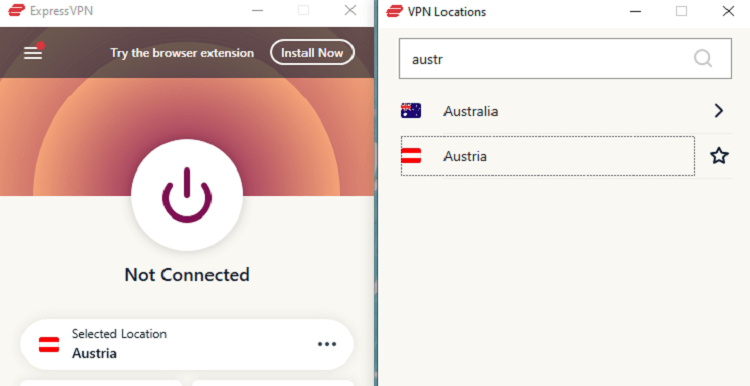
Task: Click the Try the browser extension text
Action: tap(182, 53)
